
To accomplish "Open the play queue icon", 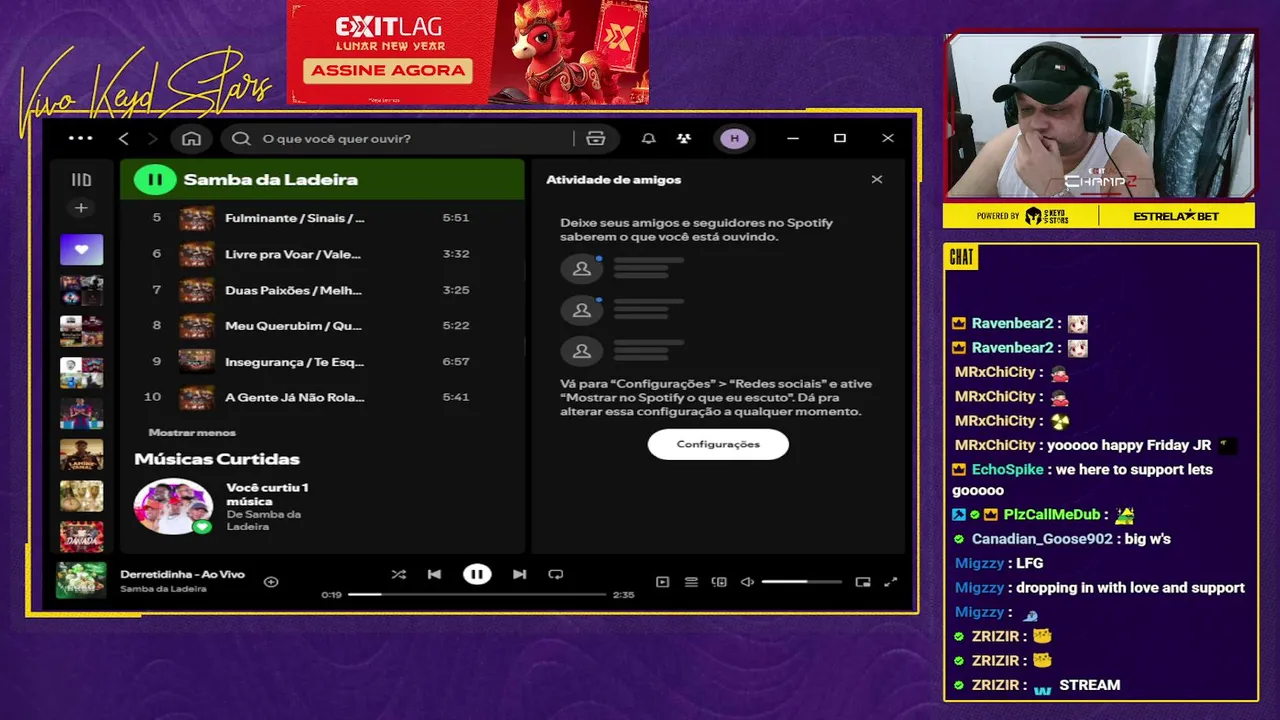I will click(x=691, y=582).
